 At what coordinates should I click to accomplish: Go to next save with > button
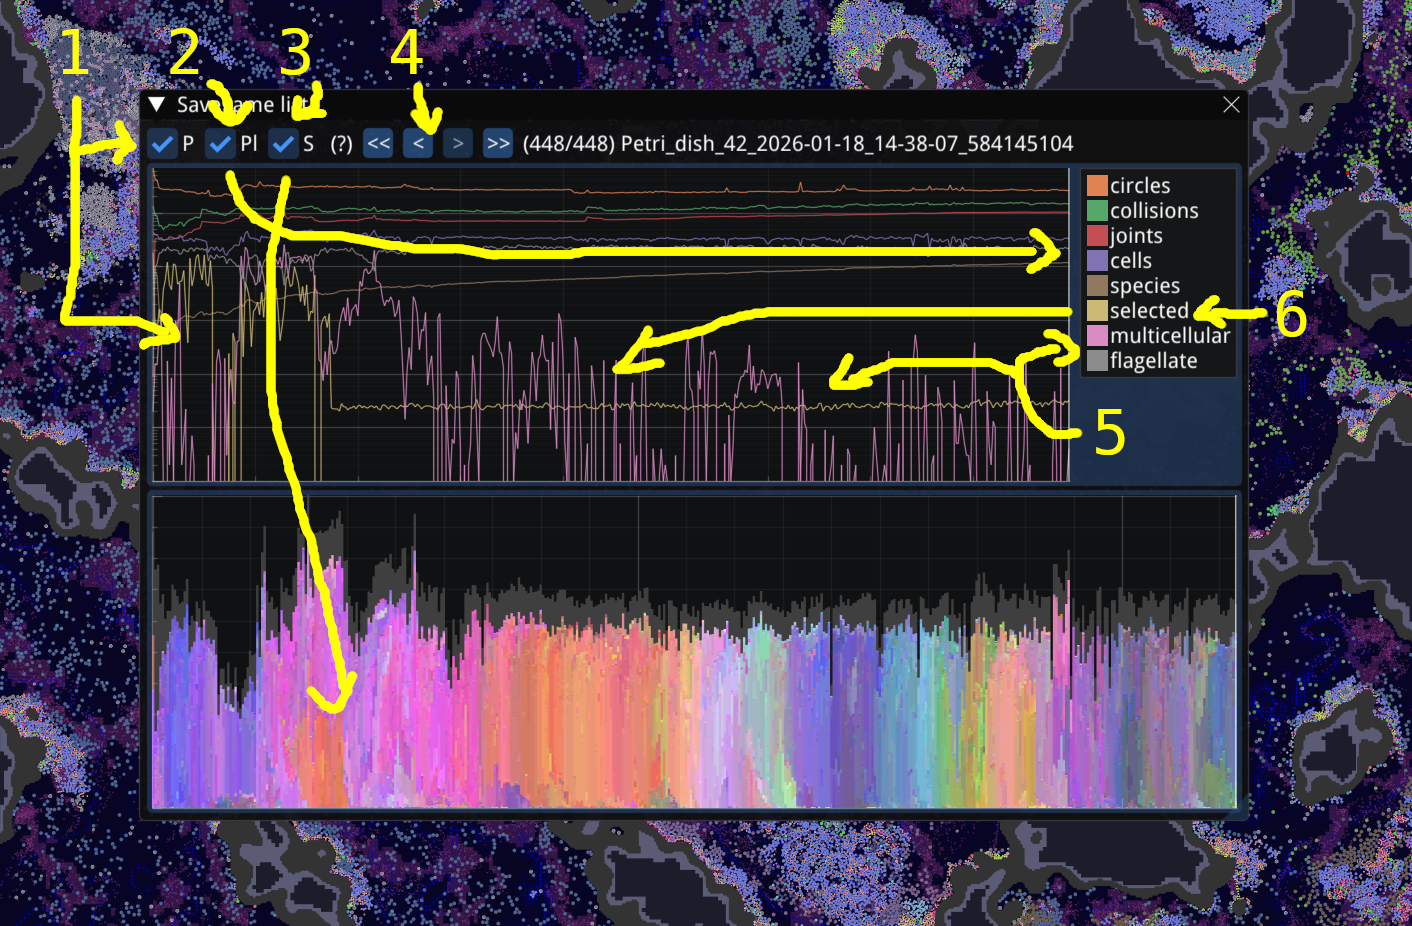pyautogui.click(x=458, y=144)
